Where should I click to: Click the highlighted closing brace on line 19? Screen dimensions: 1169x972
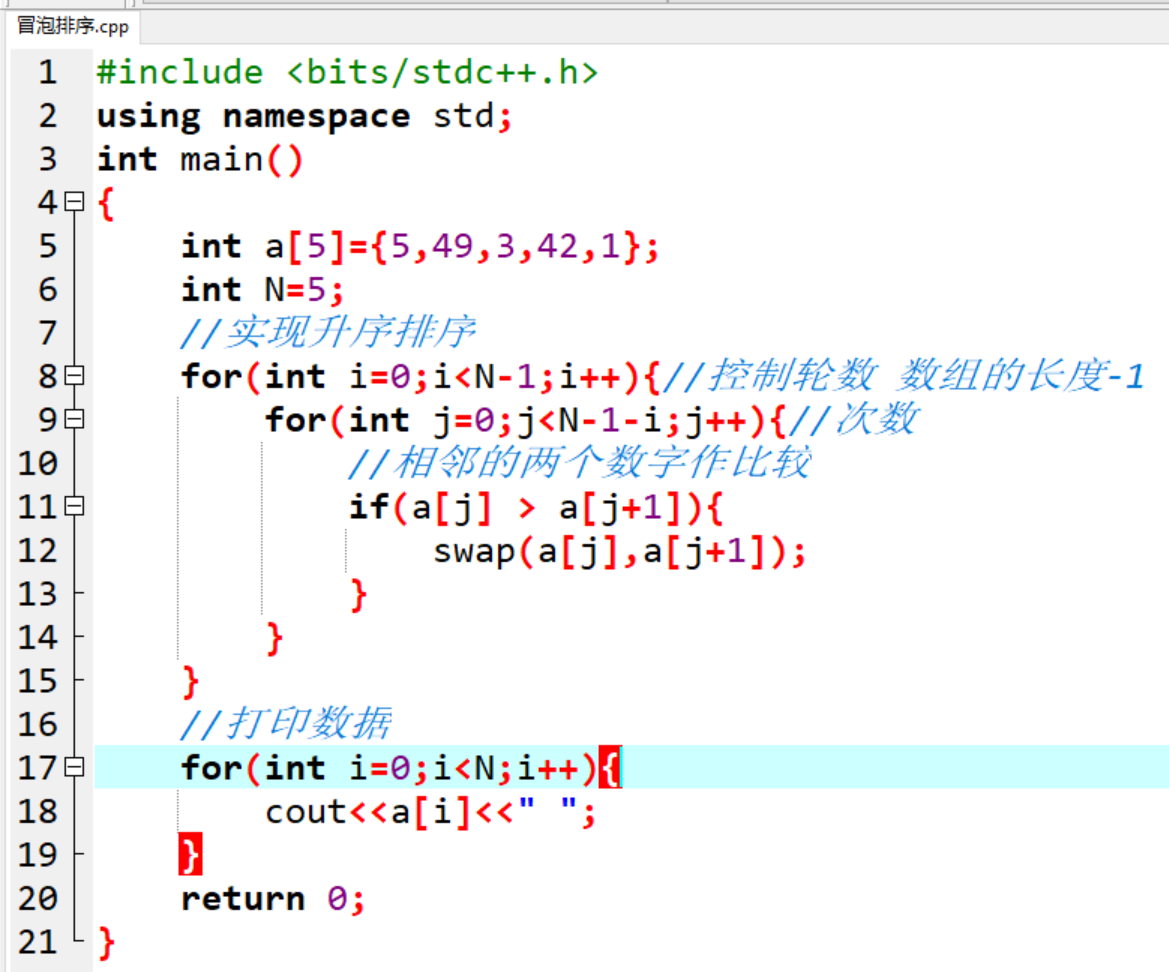[190, 855]
